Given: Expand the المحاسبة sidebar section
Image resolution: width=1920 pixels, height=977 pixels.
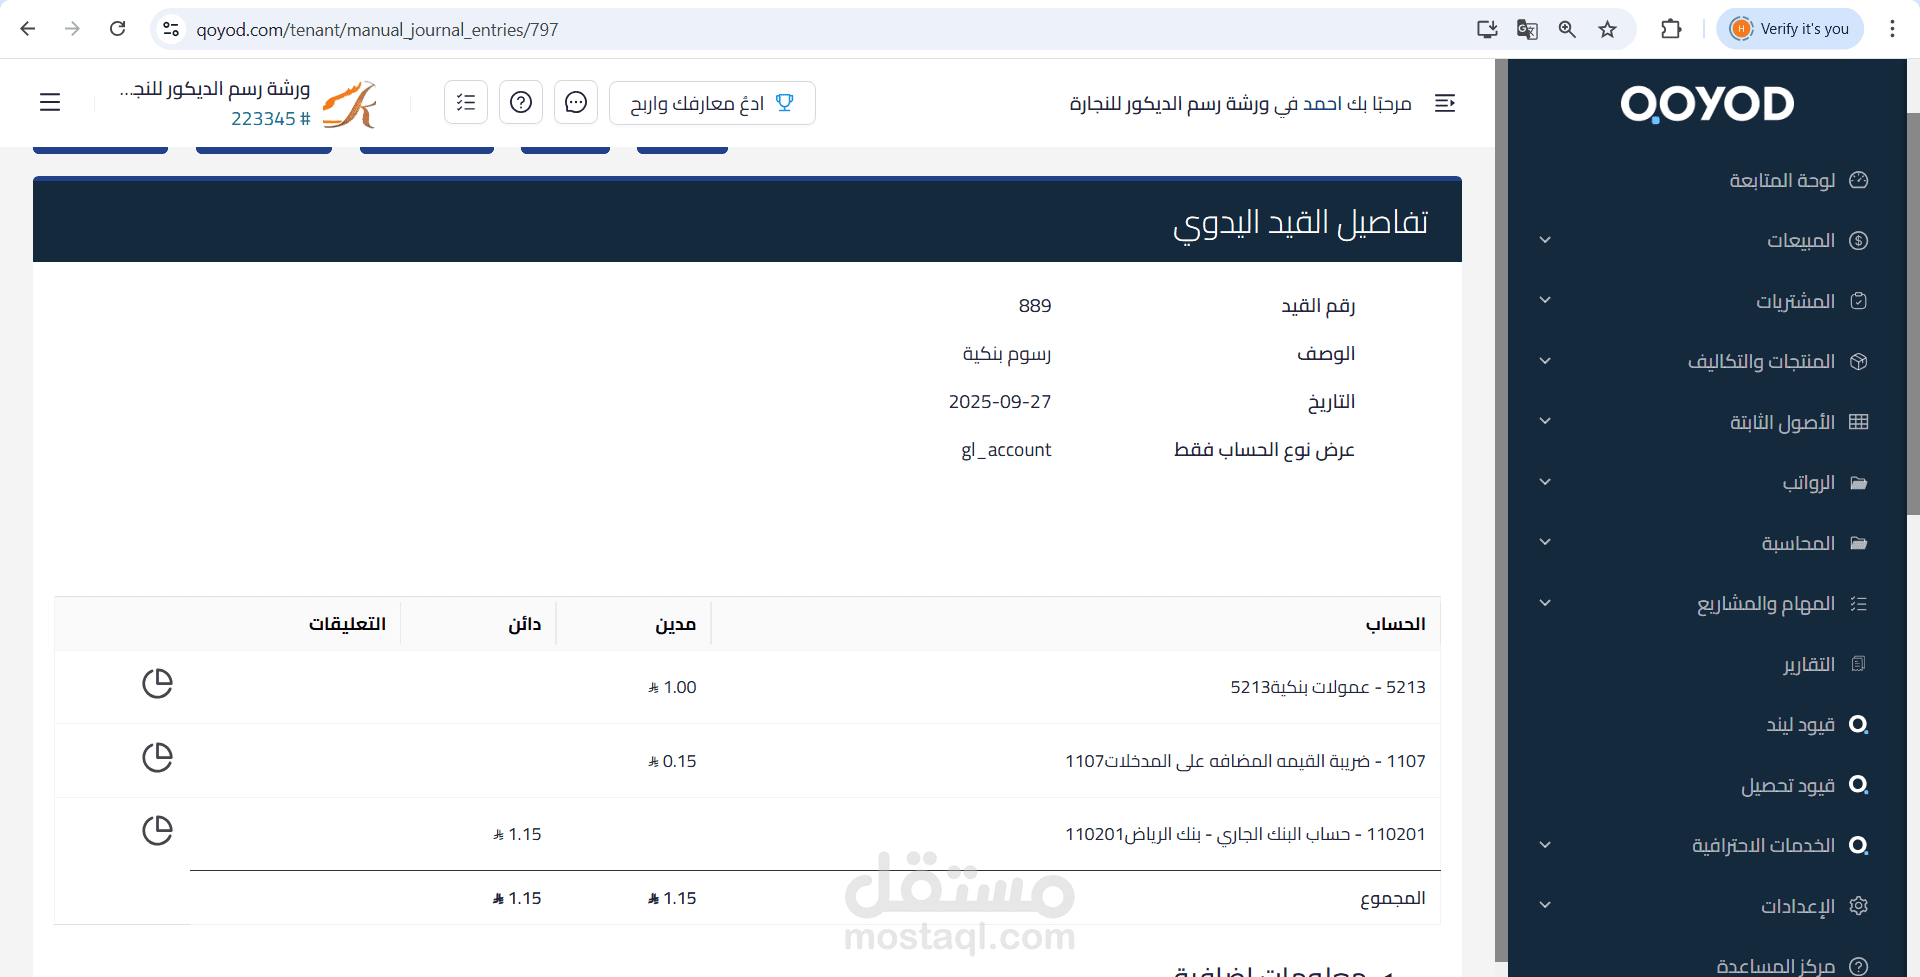Looking at the screenshot, I should [1545, 542].
